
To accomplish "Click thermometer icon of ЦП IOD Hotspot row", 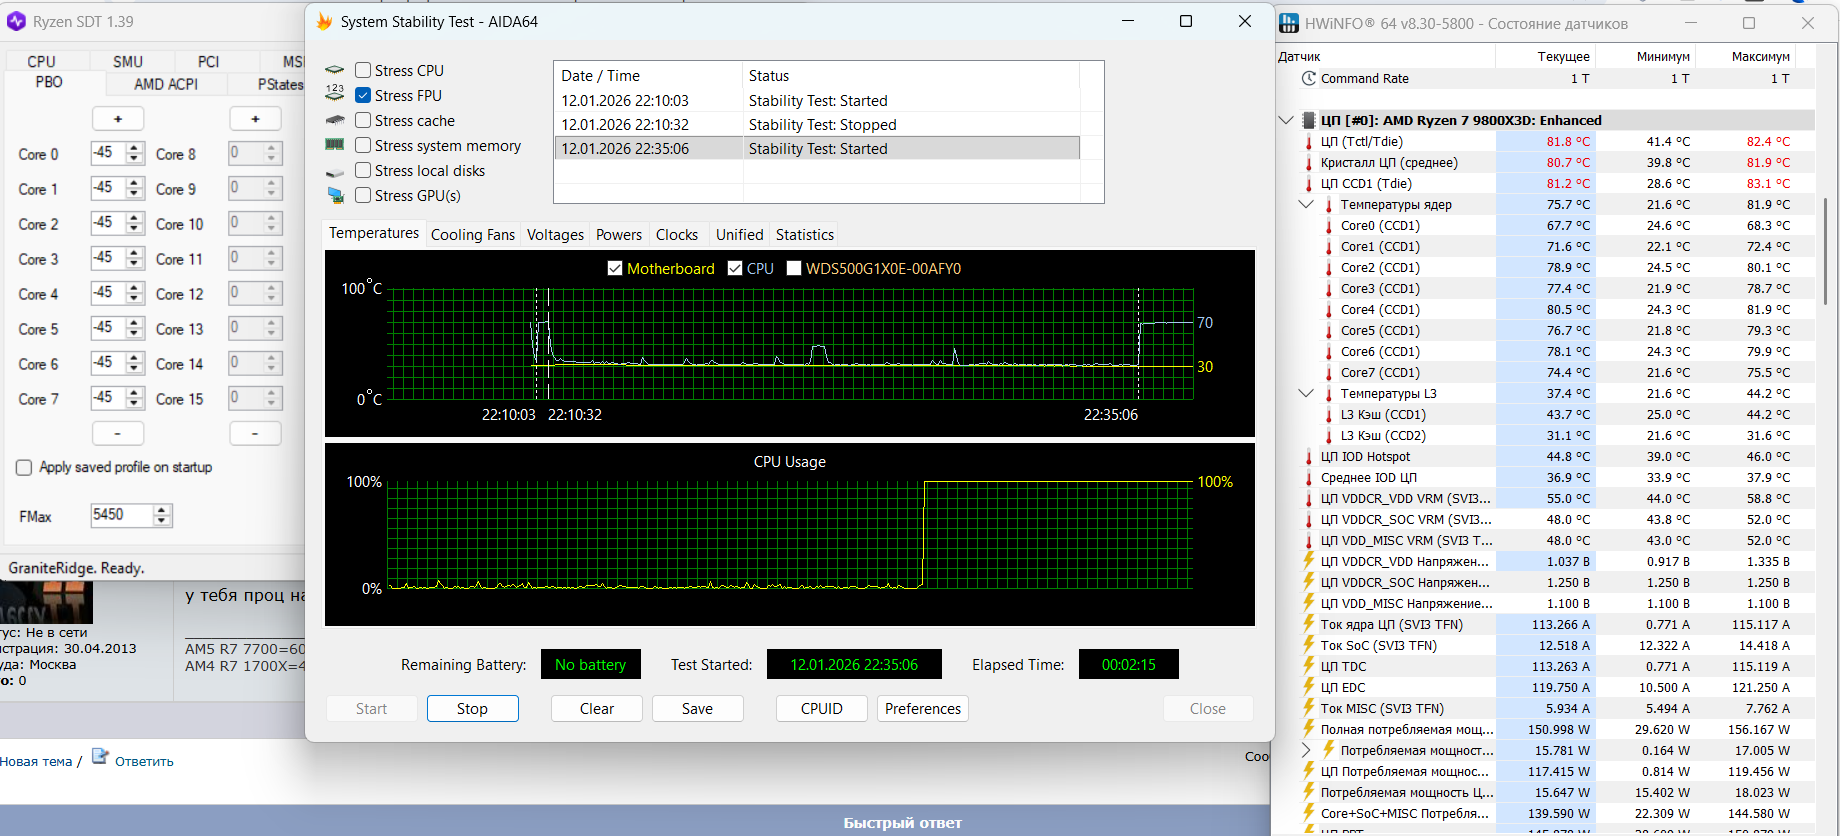I will 1309,457.
